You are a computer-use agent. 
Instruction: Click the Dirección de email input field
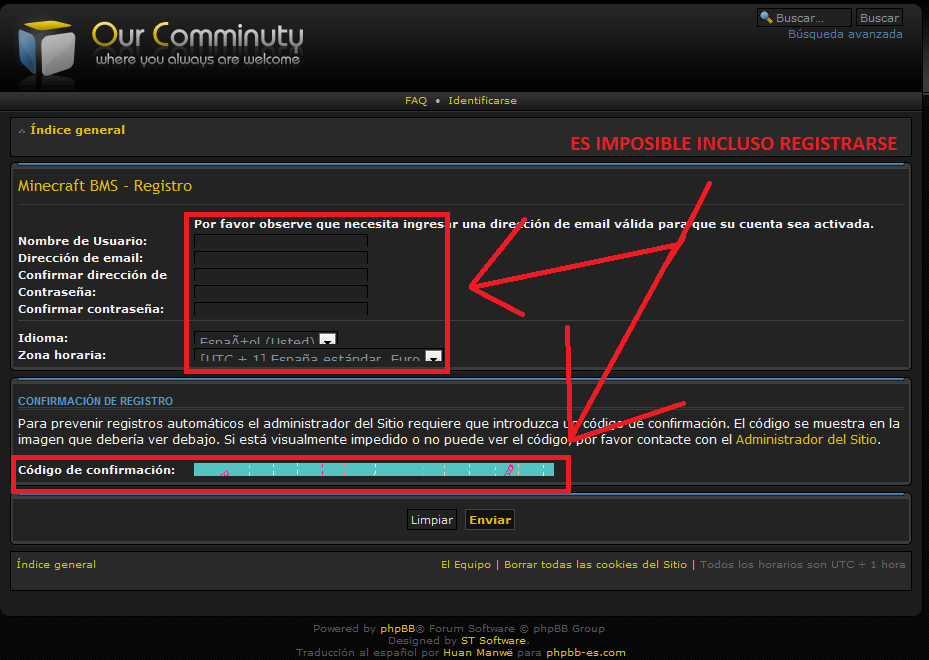tap(281, 258)
